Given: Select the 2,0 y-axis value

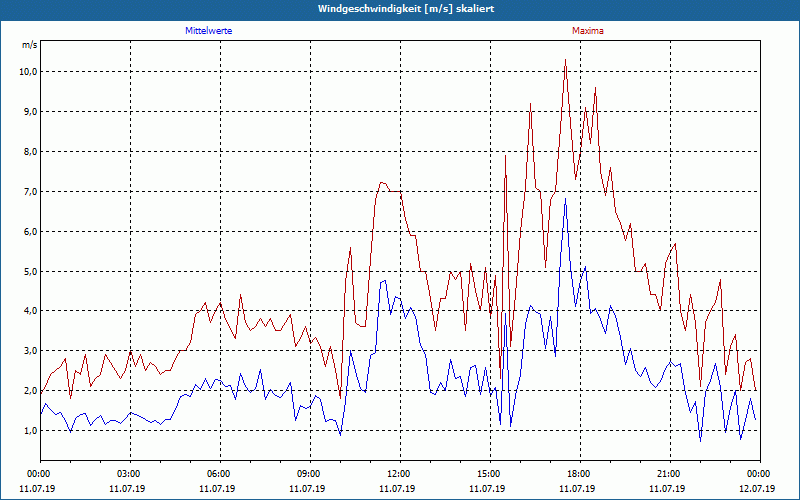Looking at the screenshot, I should click(x=30, y=391).
